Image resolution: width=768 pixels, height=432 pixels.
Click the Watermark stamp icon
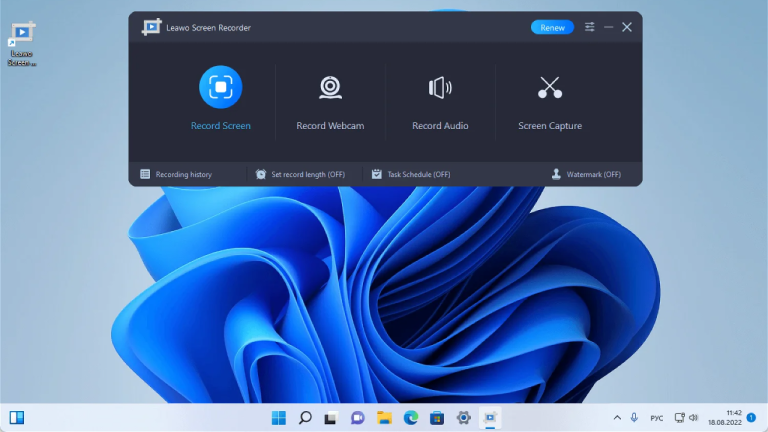click(556, 174)
